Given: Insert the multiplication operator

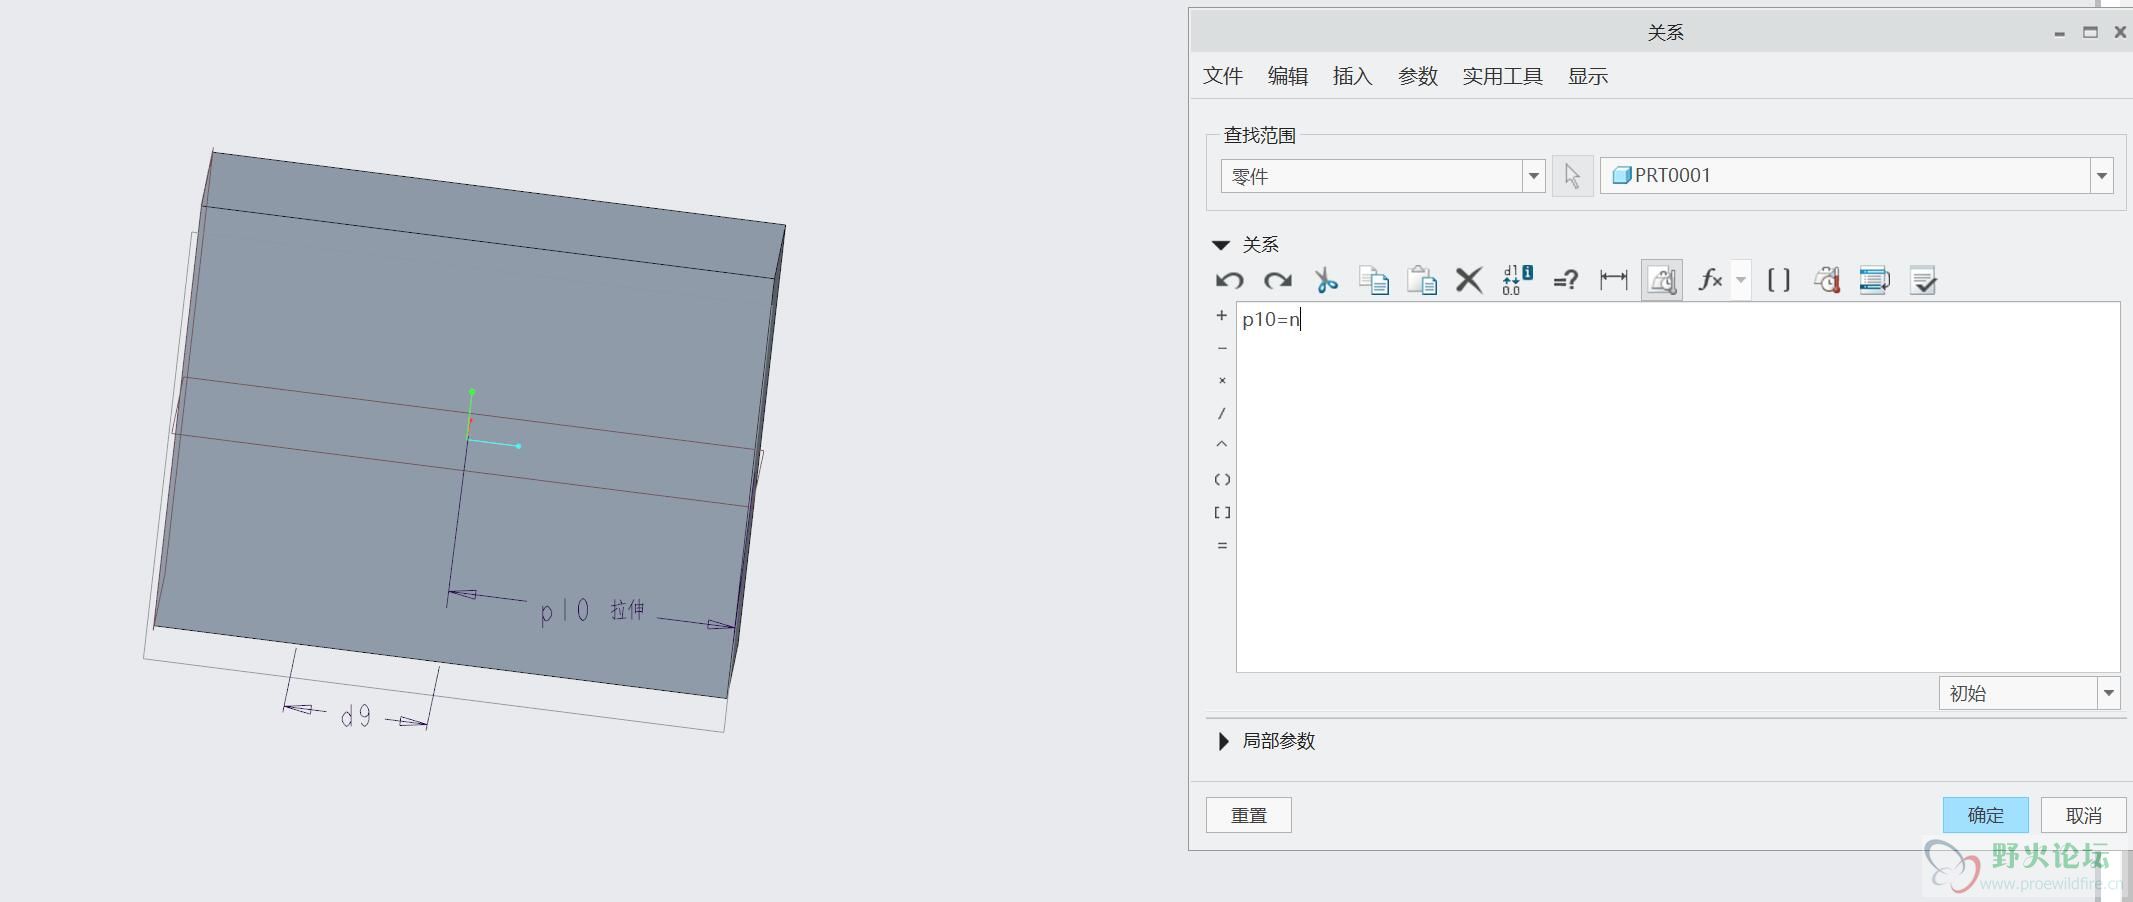Looking at the screenshot, I should pyautogui.click(x=1221, y=381).
